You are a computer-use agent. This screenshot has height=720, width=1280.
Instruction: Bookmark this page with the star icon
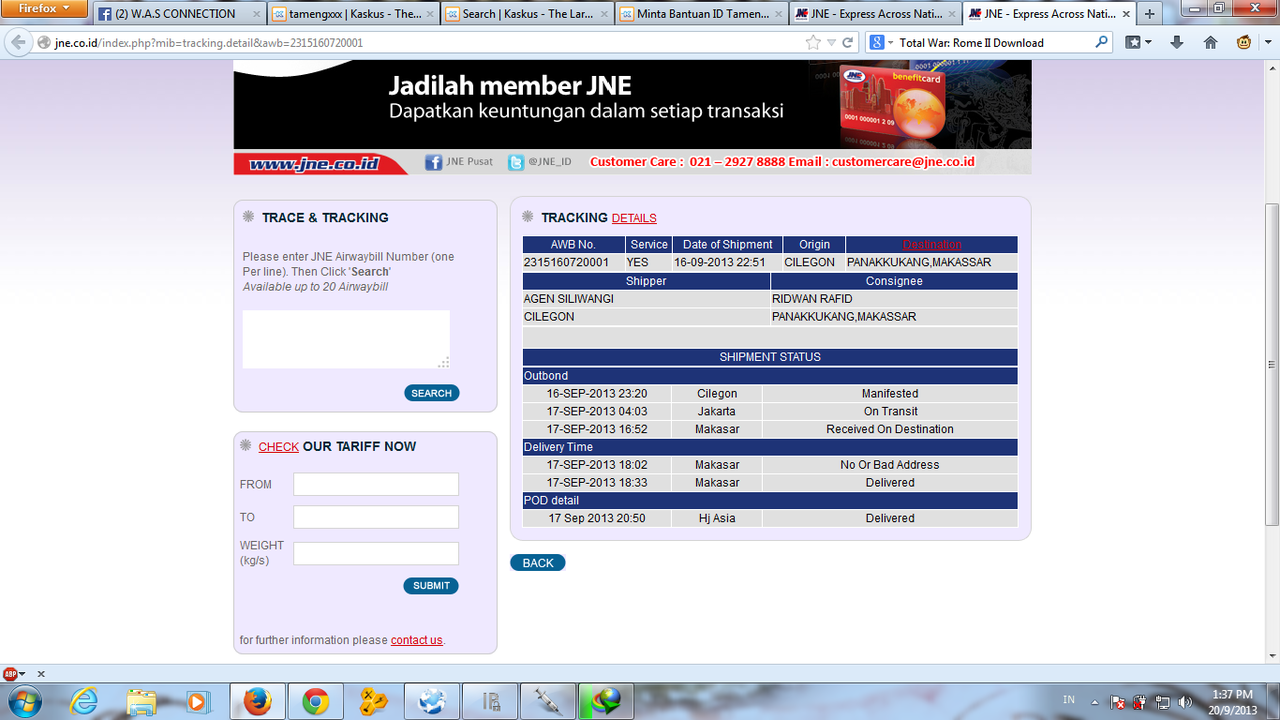[x=813, y=43]
